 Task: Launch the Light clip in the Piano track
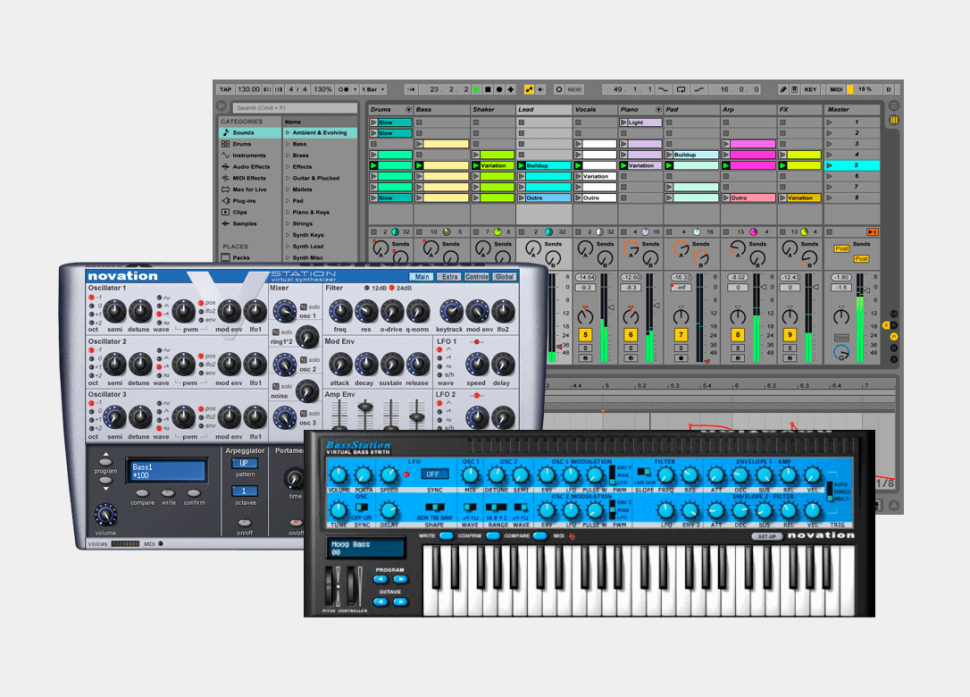tap(623, 122)
